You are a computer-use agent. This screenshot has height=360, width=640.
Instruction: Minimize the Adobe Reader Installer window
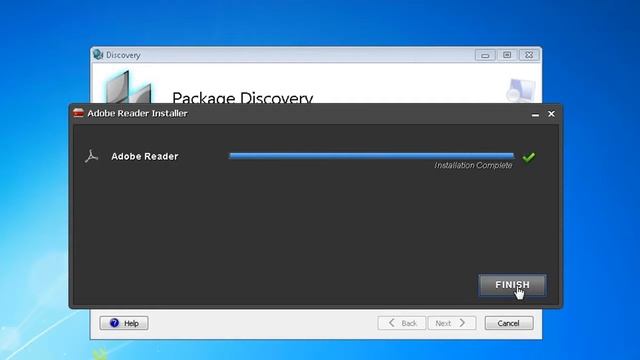pyautogui.click(x=535, y=114)
